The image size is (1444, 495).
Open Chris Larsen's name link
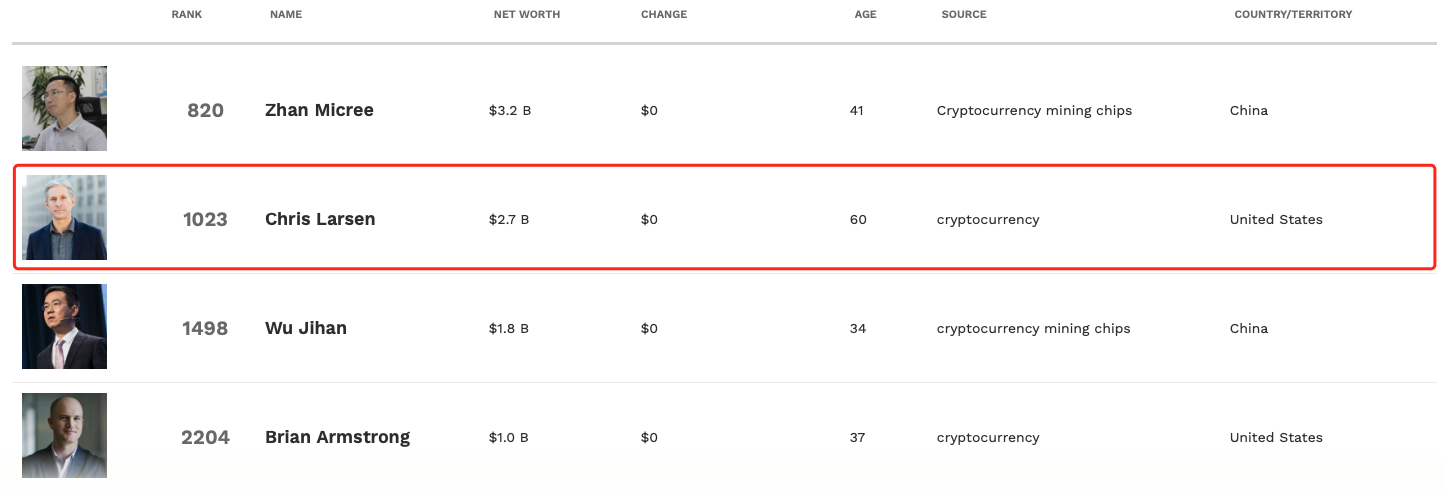point(320,219)
